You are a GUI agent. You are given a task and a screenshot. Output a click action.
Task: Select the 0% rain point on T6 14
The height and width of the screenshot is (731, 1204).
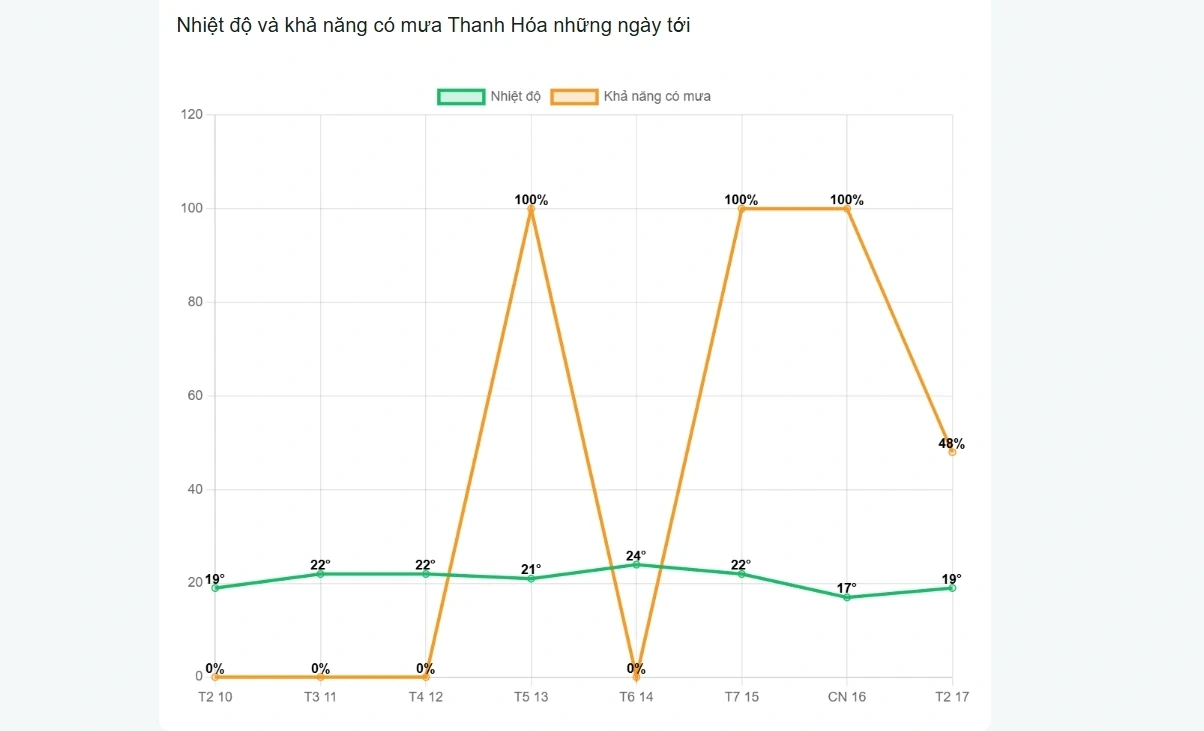[636, 677]
